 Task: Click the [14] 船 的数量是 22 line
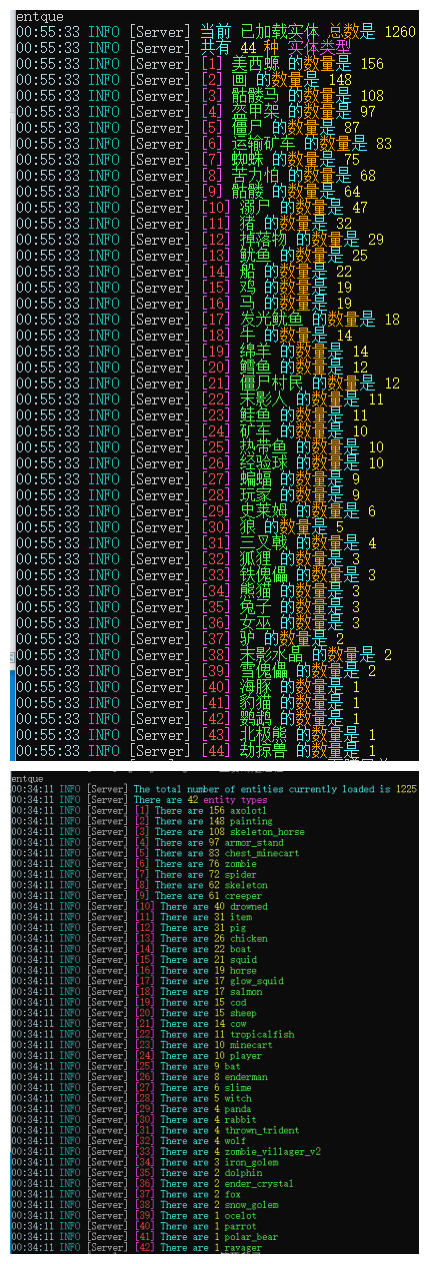[x=184, y=271]
